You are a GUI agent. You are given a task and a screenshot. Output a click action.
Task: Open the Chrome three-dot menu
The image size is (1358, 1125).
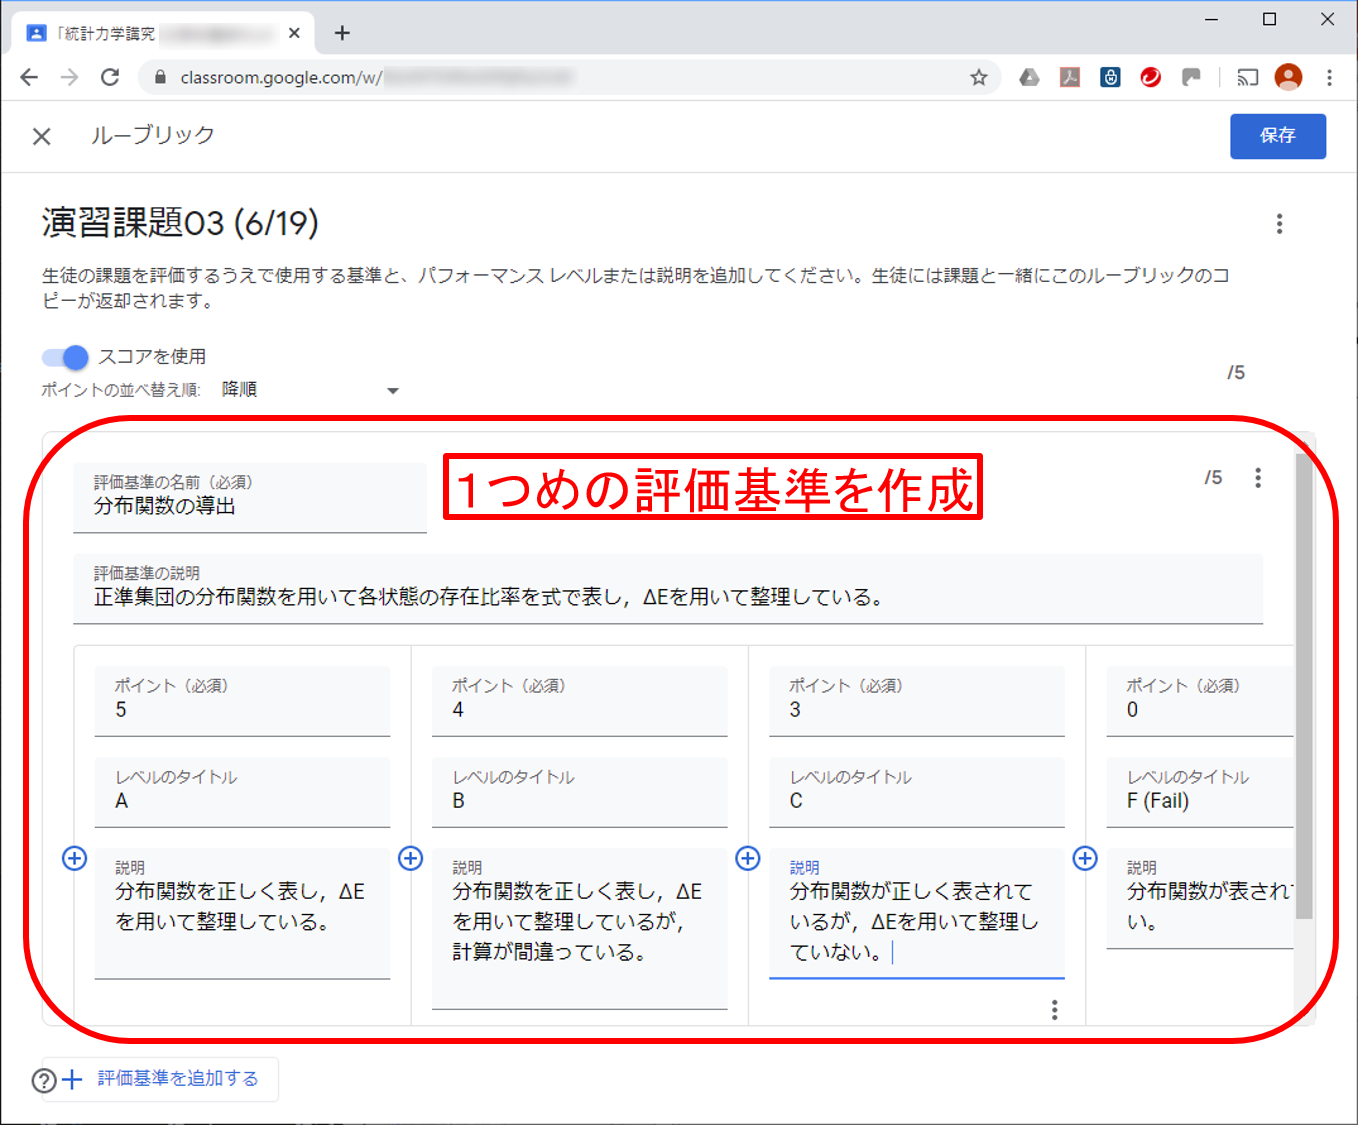(x=1329, y=77)
